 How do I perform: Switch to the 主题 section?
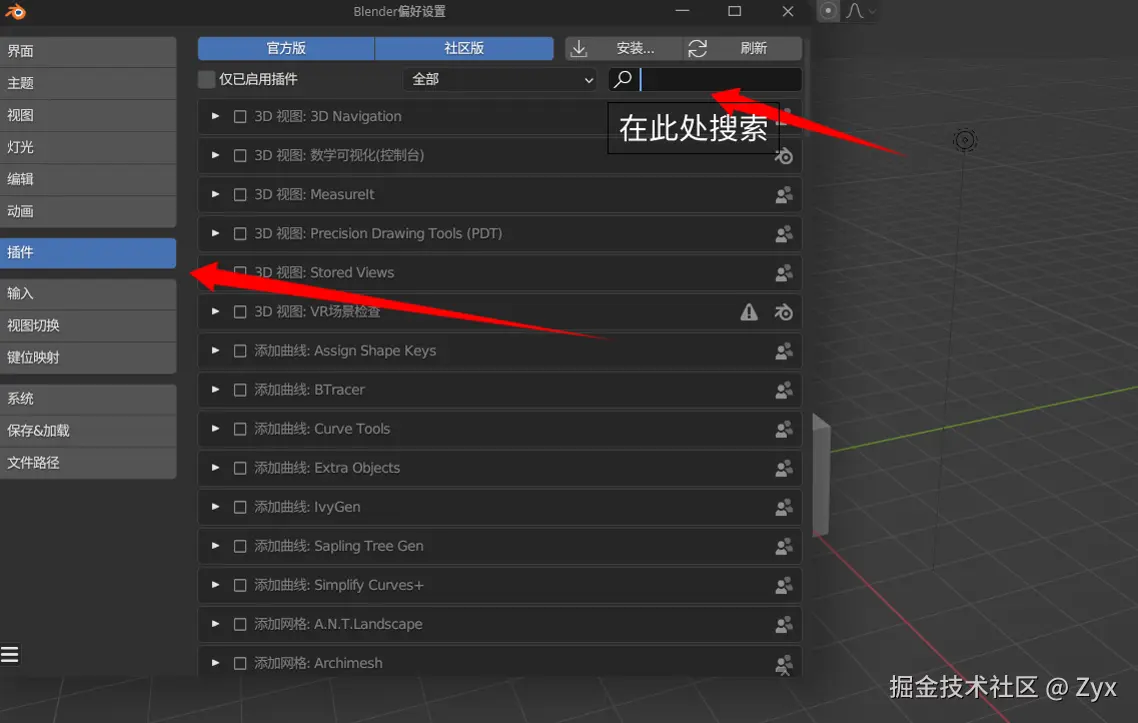point(88,83)
